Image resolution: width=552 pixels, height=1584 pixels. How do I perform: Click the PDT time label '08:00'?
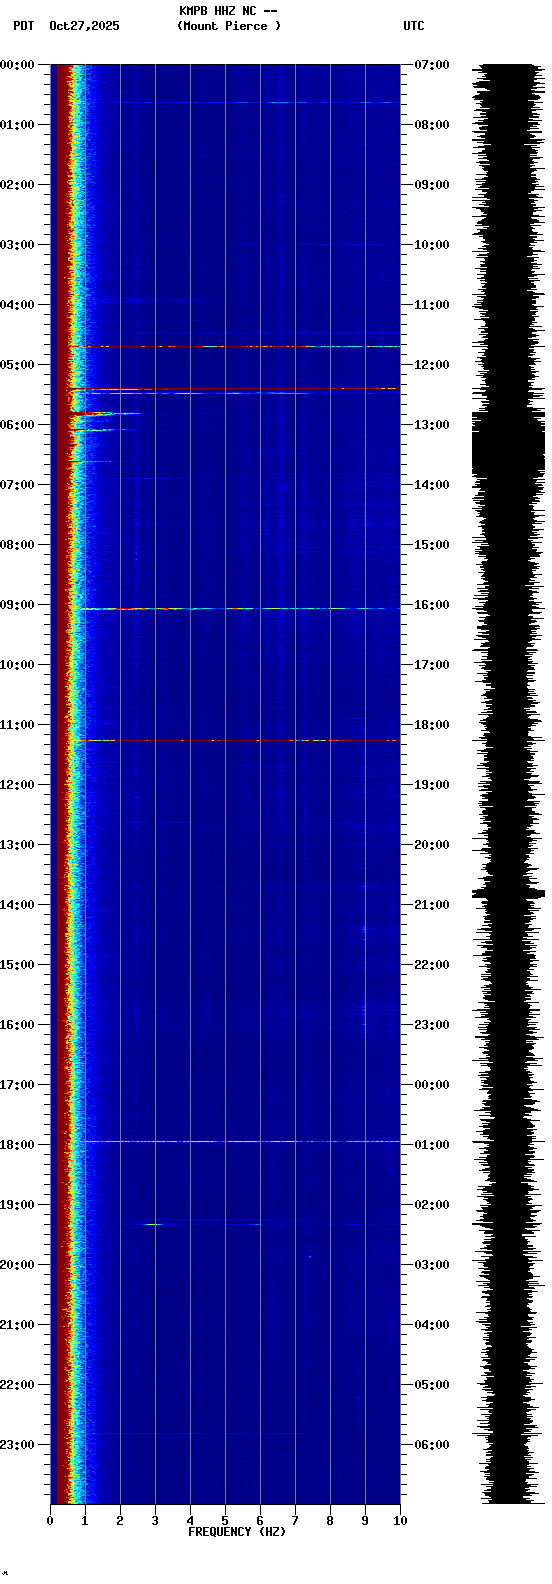click(18, 545)
